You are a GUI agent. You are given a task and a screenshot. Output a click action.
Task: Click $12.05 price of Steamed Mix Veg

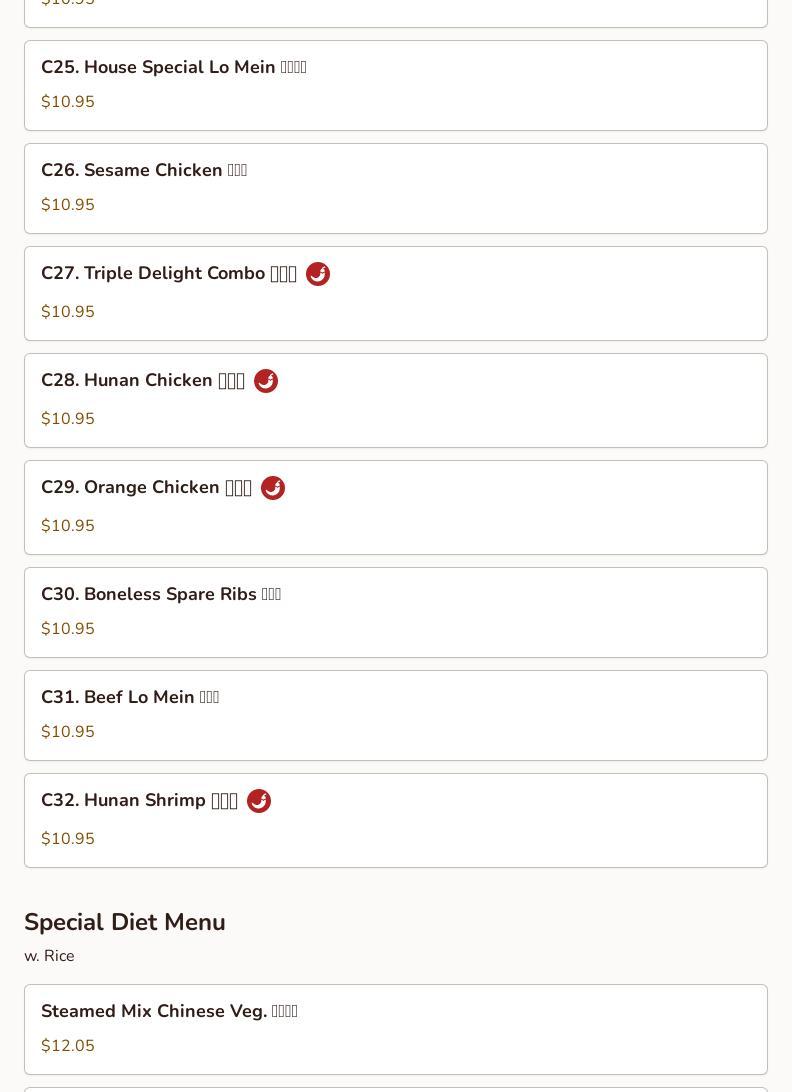(x=68, y=1046)
